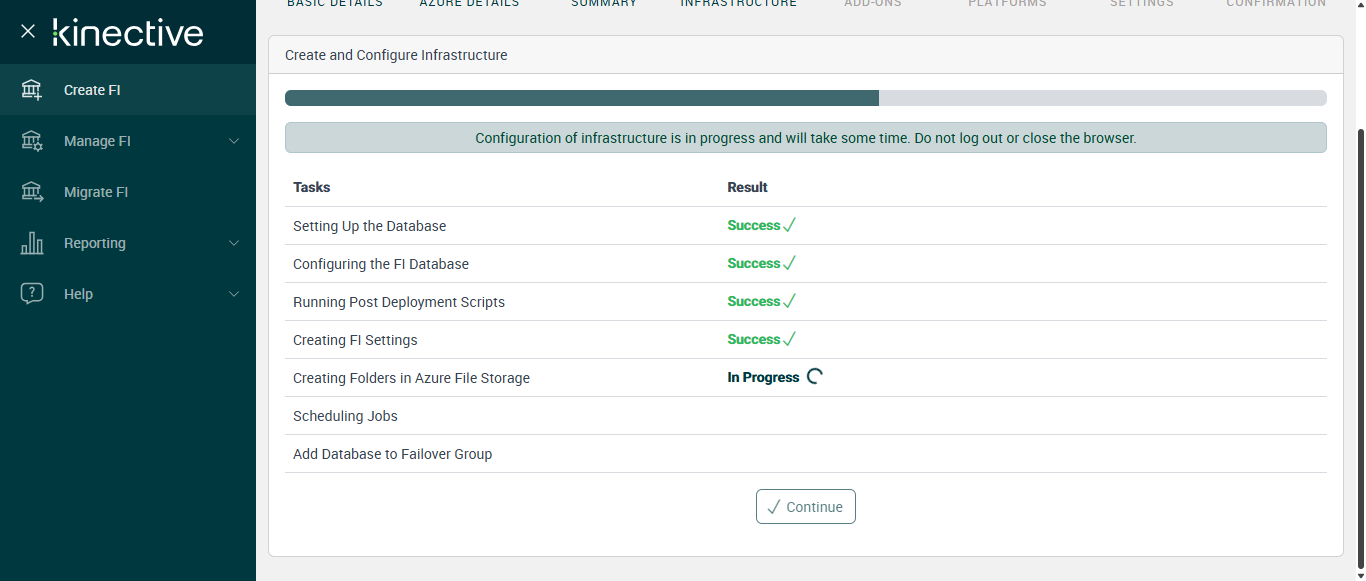Click the Kinective logo

[x=128, y=33]
